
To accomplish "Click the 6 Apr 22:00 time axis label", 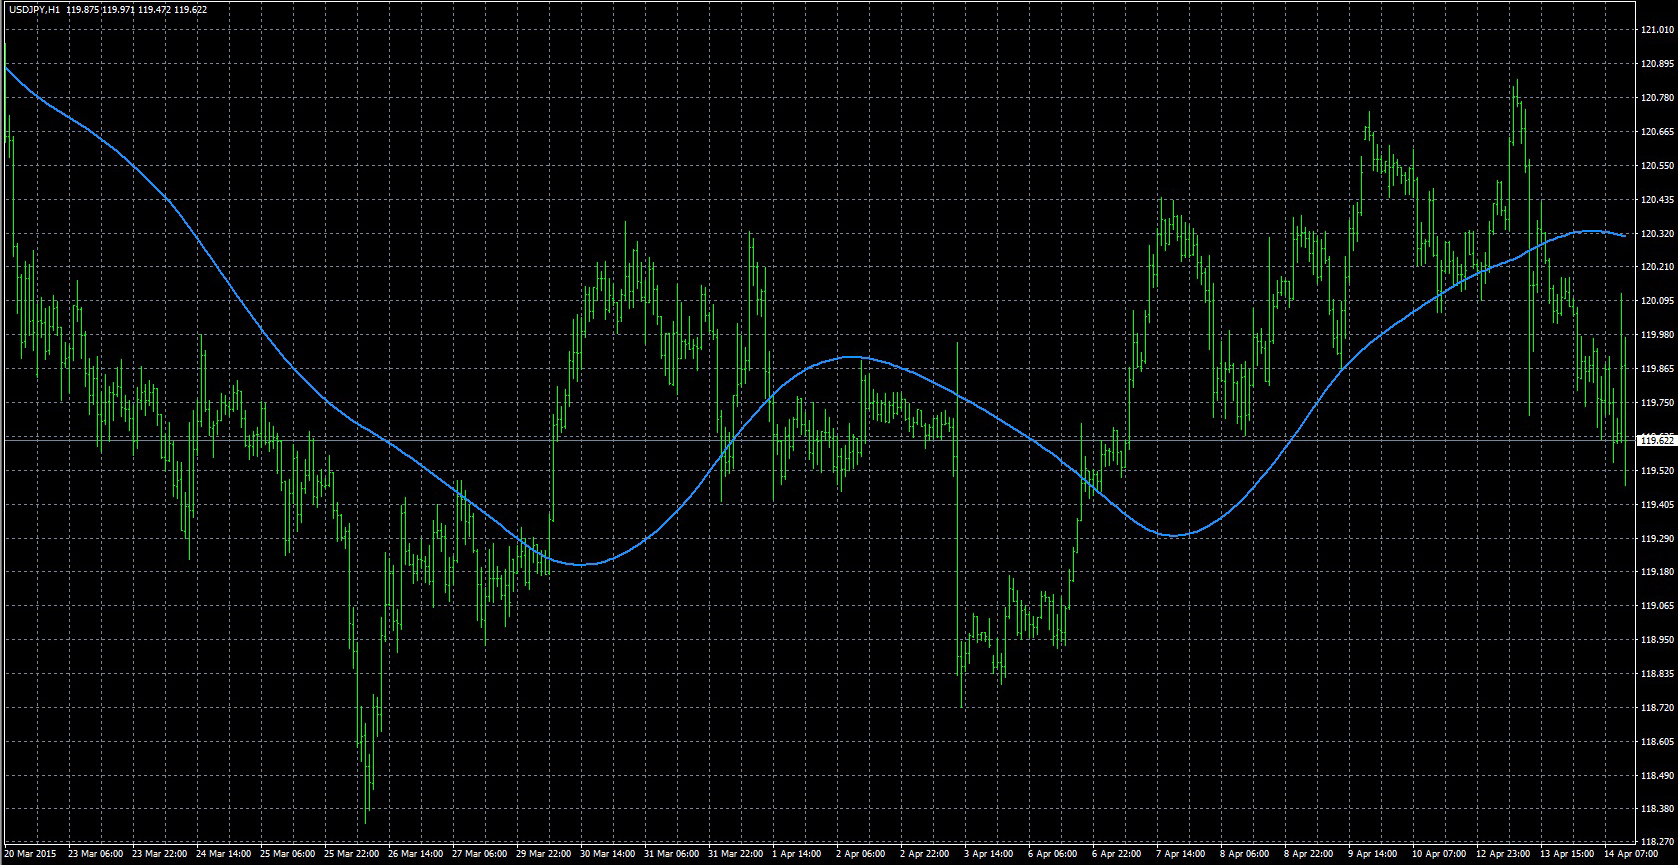I will coord(1118,856).
